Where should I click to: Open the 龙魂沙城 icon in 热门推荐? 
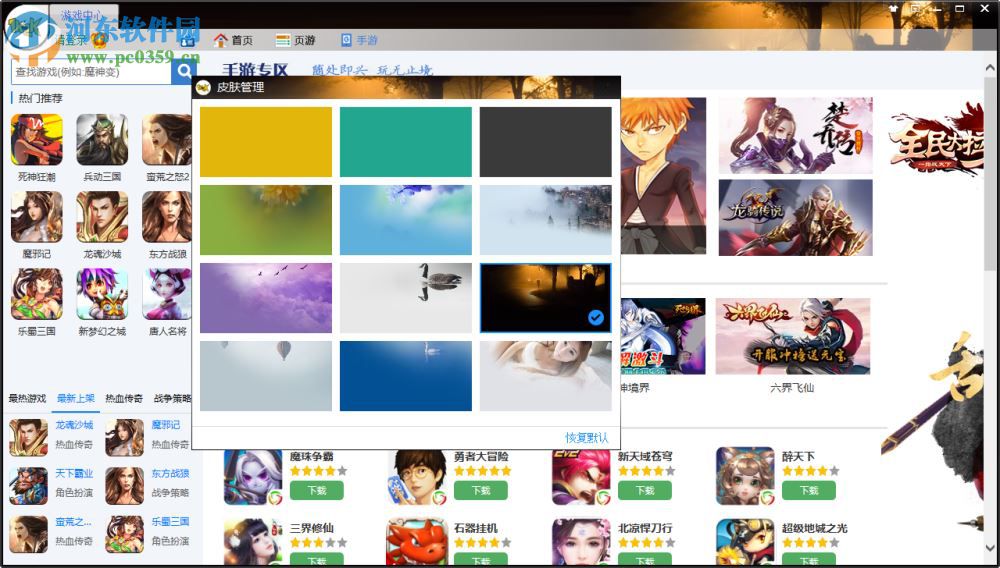coord(102,217)
